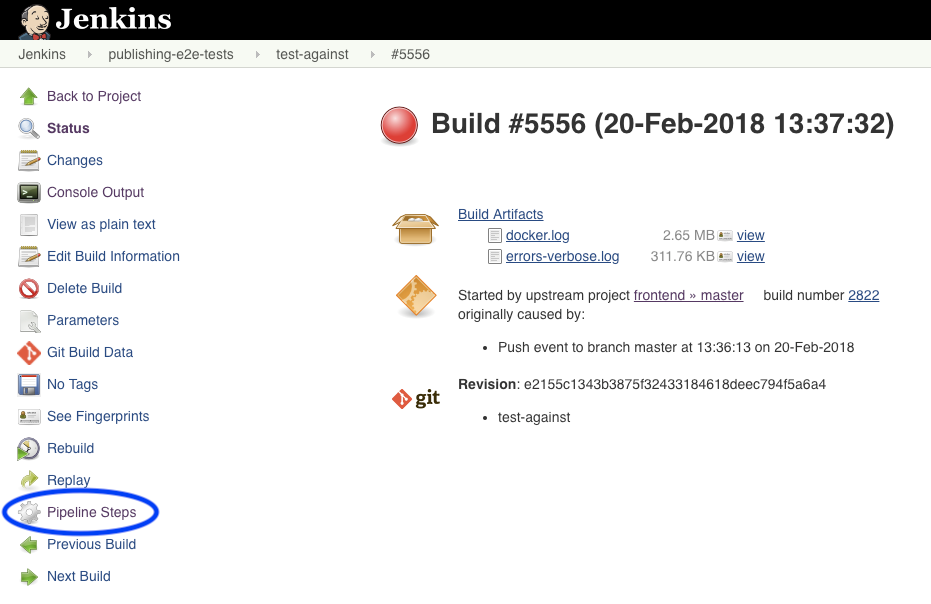
Task: Download the docker.log artifact
Action: click(x=537, y=236)
